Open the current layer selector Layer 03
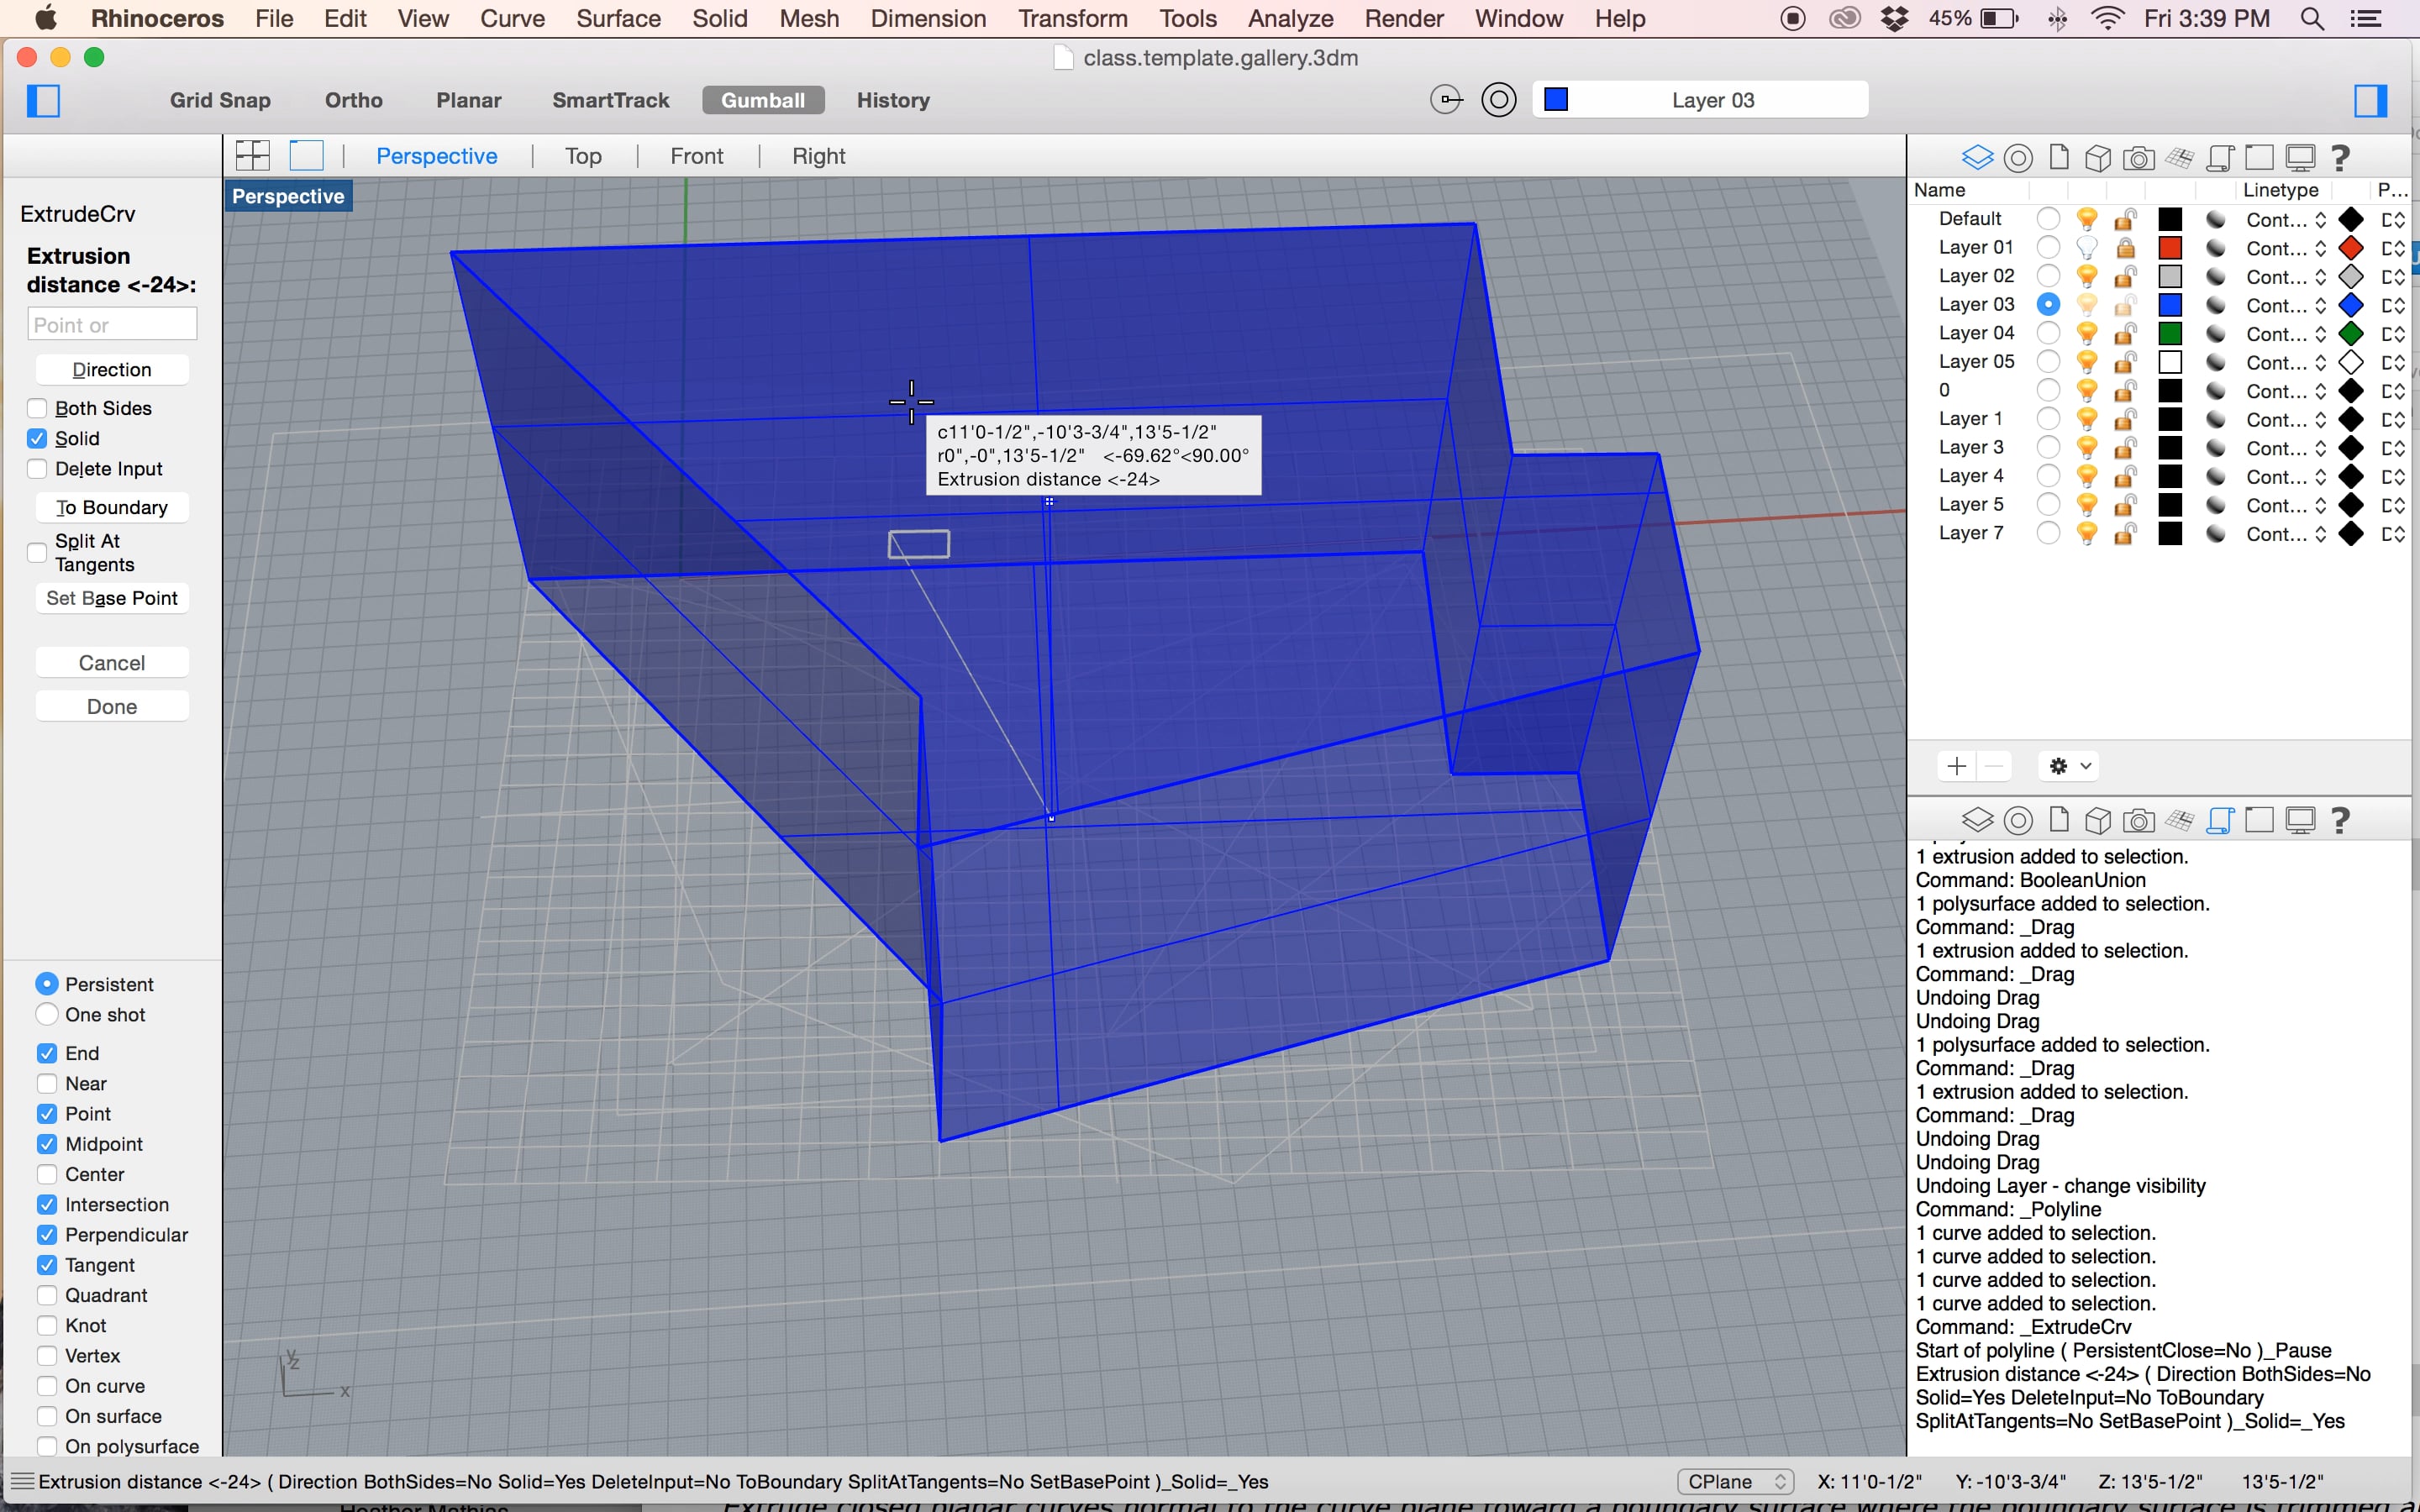 tap(1700, 100)
